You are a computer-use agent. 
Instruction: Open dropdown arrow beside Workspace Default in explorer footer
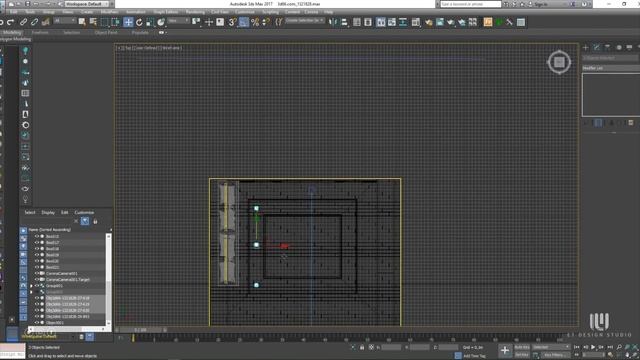pyautogui.click(x=73, y=337)
